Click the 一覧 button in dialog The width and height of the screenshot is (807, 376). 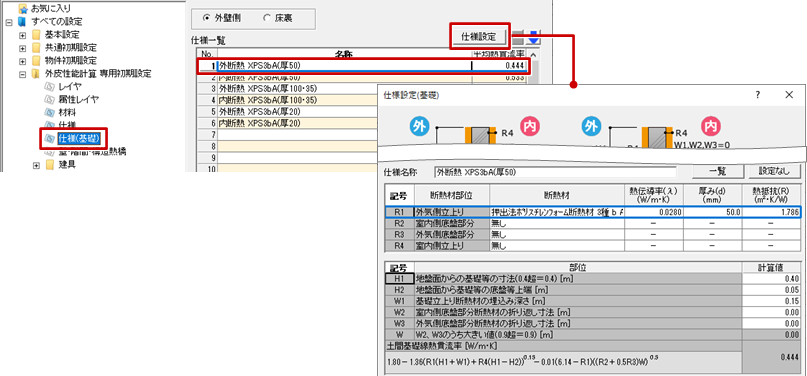(x=717, y=172)
